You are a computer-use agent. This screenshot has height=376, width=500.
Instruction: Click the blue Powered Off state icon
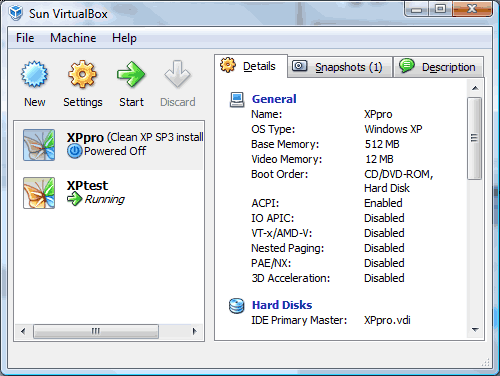[74, 151]
